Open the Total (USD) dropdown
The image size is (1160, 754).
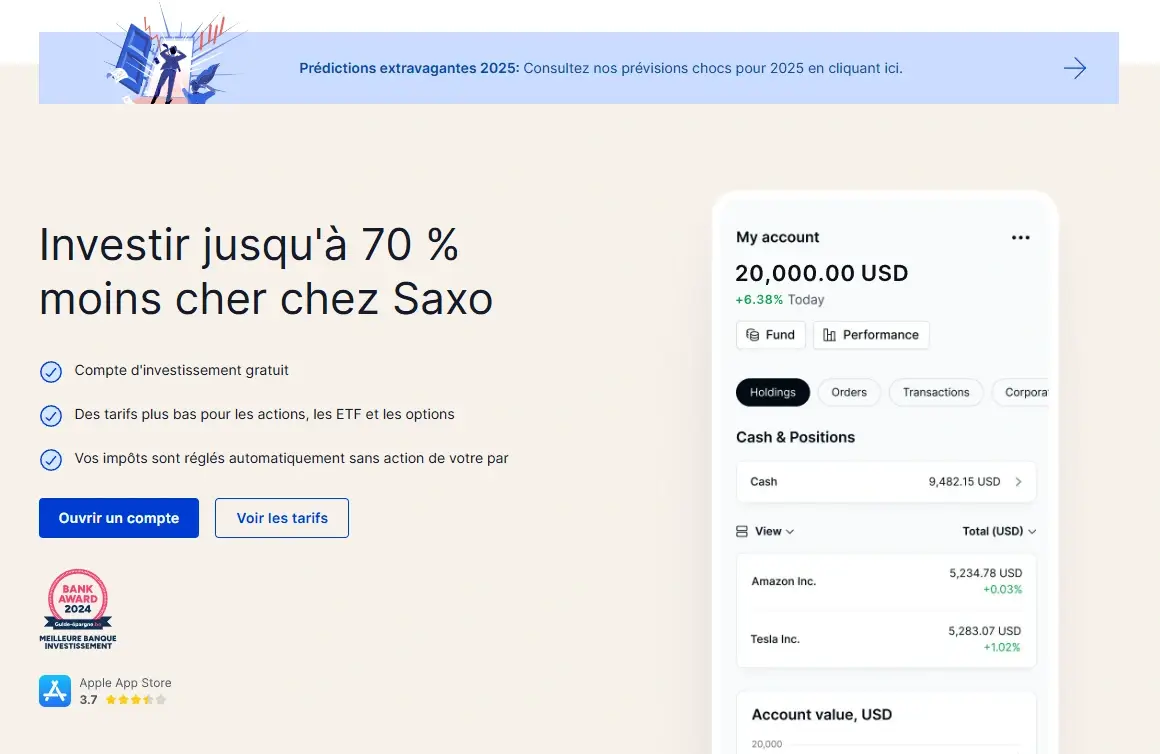click(999, 531)
